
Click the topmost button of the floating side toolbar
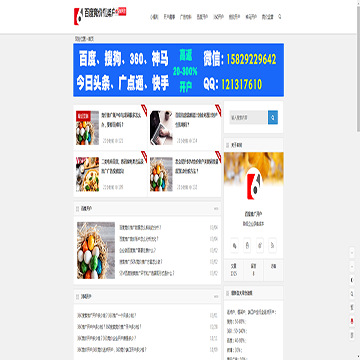(352, 253)
